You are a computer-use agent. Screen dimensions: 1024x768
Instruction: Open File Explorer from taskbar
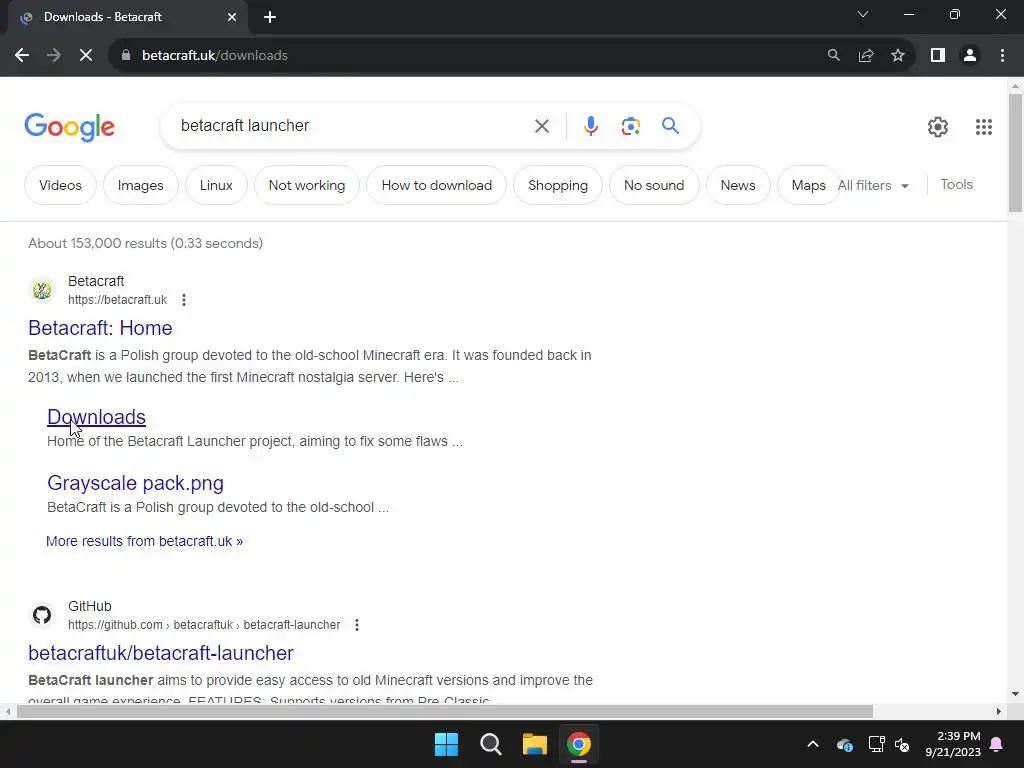tap(534, 744)
